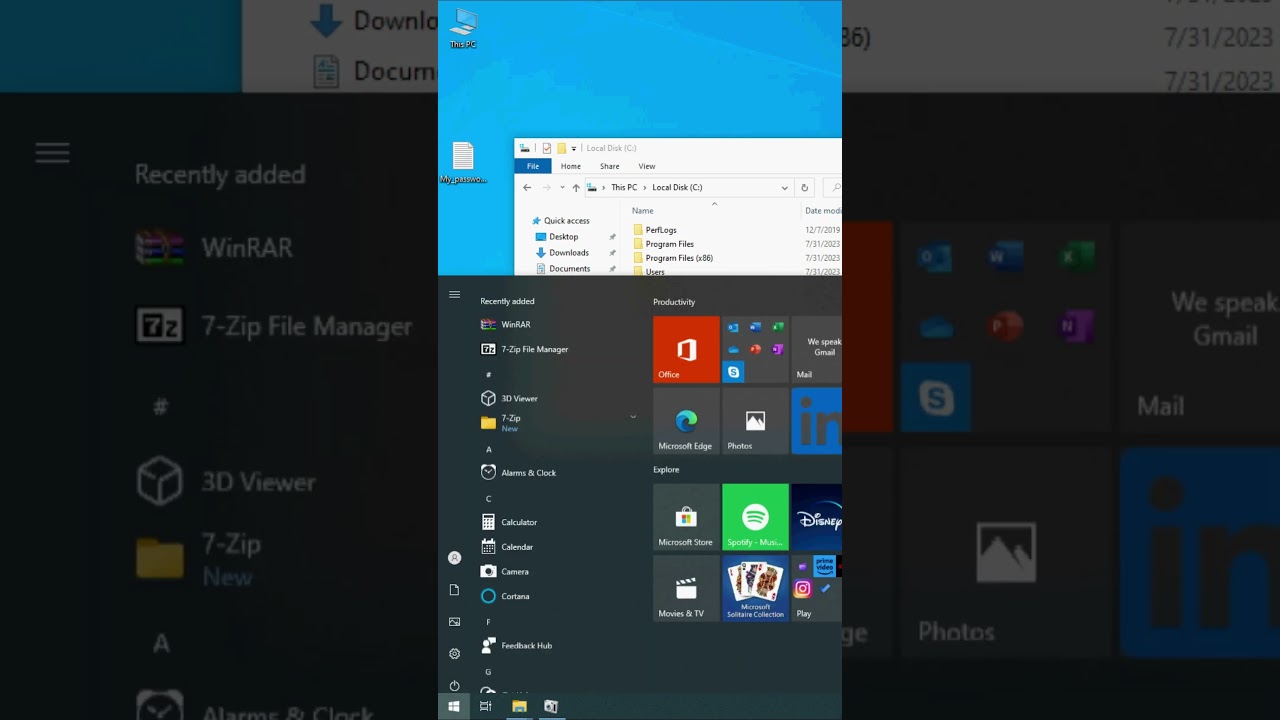The height and width of the screenshot is (720, 1280).
Task: Go up one level with the up arrow
Action: point(576,187)
